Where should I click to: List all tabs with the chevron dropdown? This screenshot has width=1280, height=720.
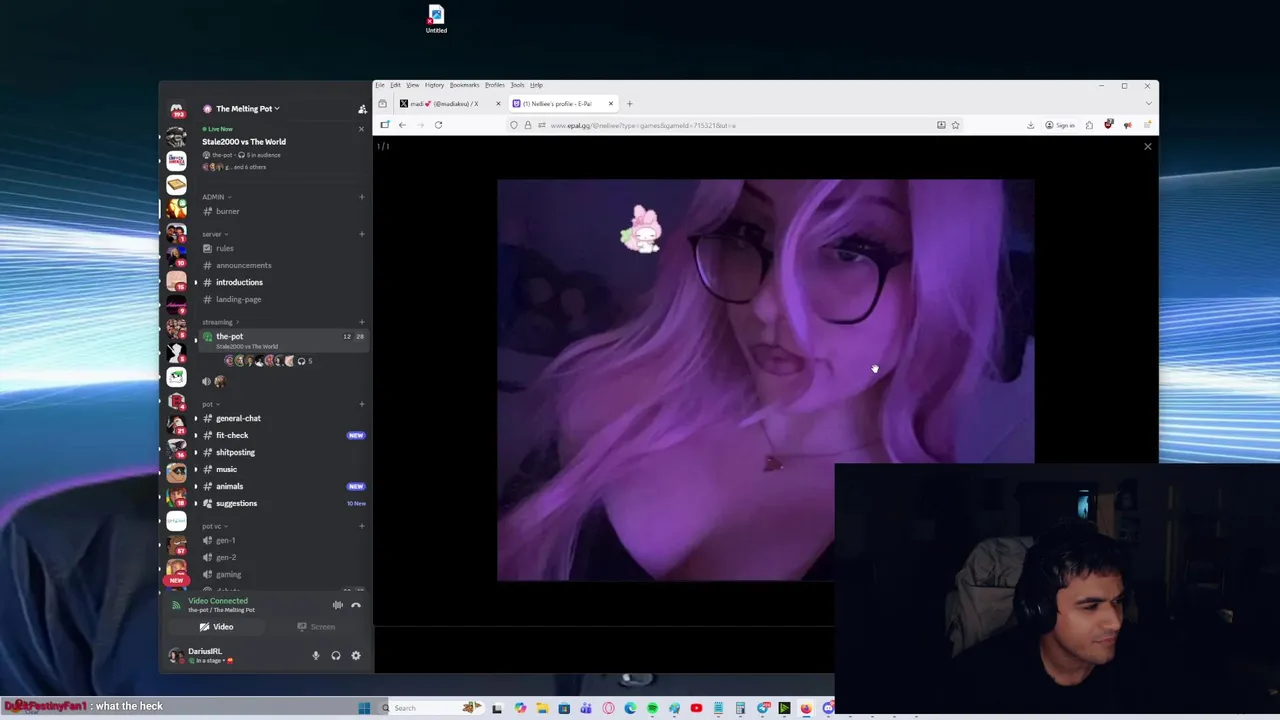1147,104
